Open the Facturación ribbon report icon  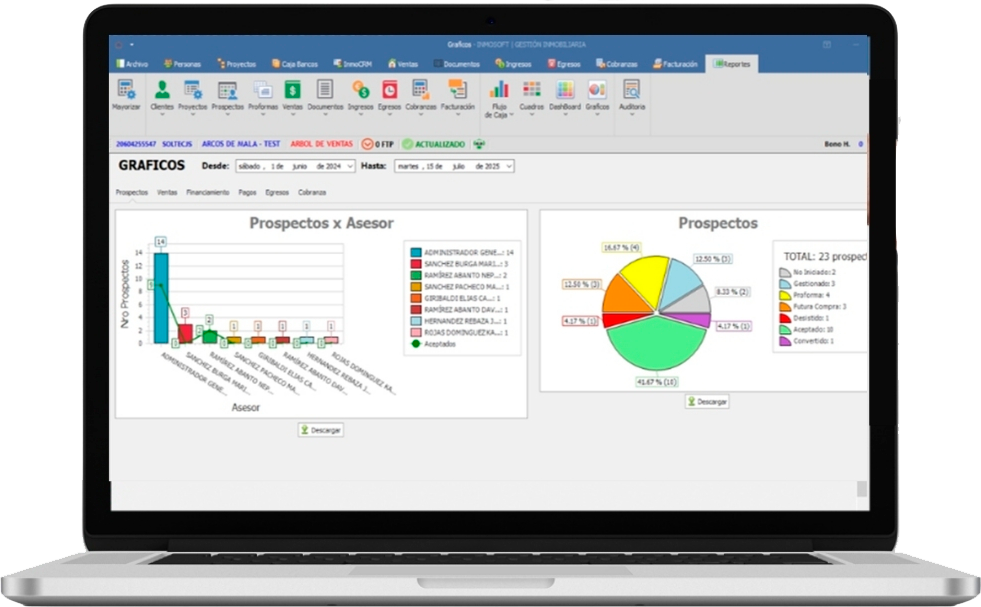point(457,90)
